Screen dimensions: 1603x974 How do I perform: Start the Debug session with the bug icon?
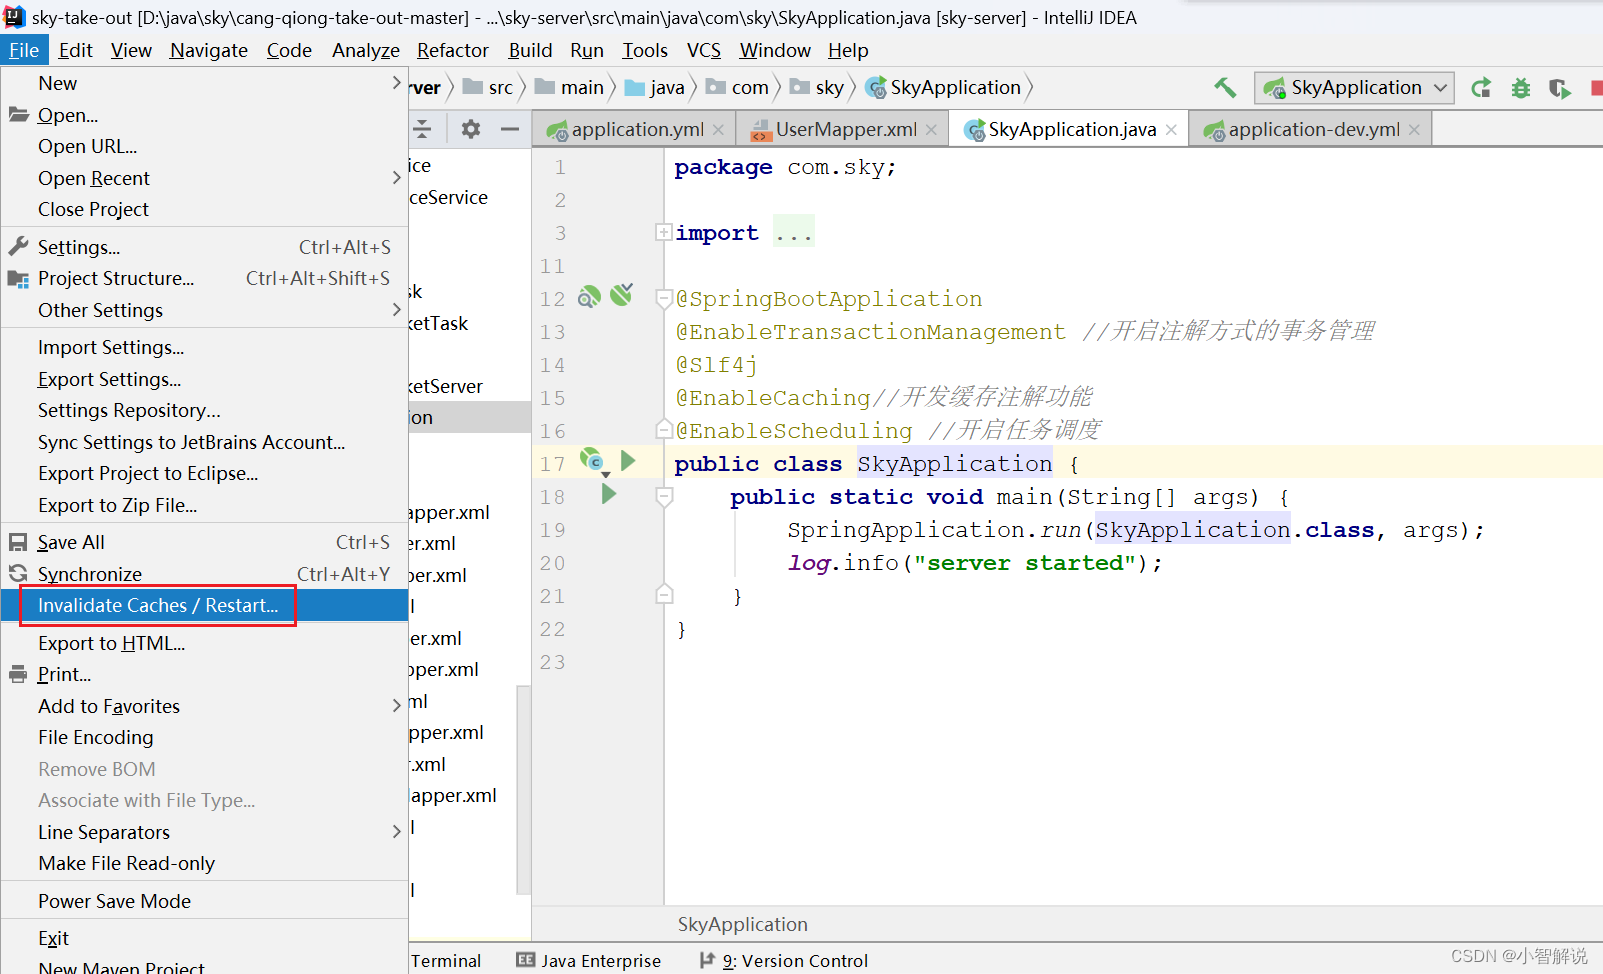click(x=1521, y=88)
